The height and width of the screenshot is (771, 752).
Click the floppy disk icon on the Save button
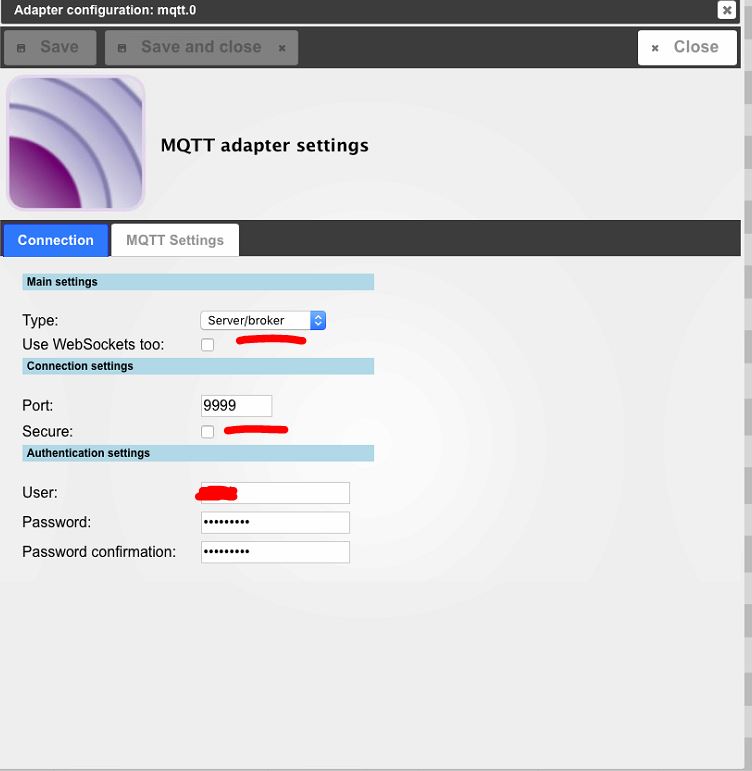pos(22,48)
